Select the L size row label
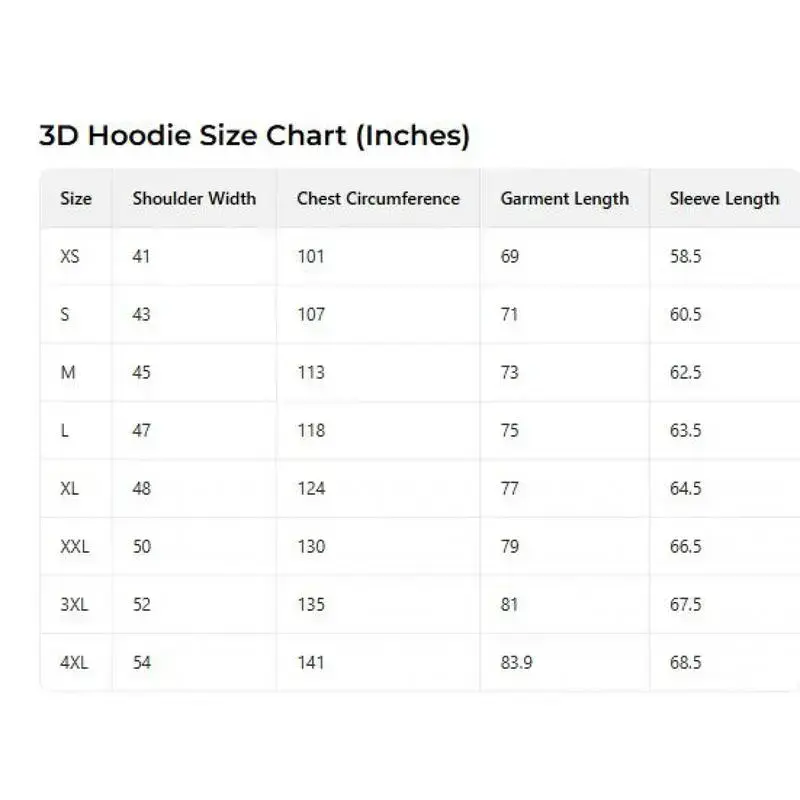 65,430
